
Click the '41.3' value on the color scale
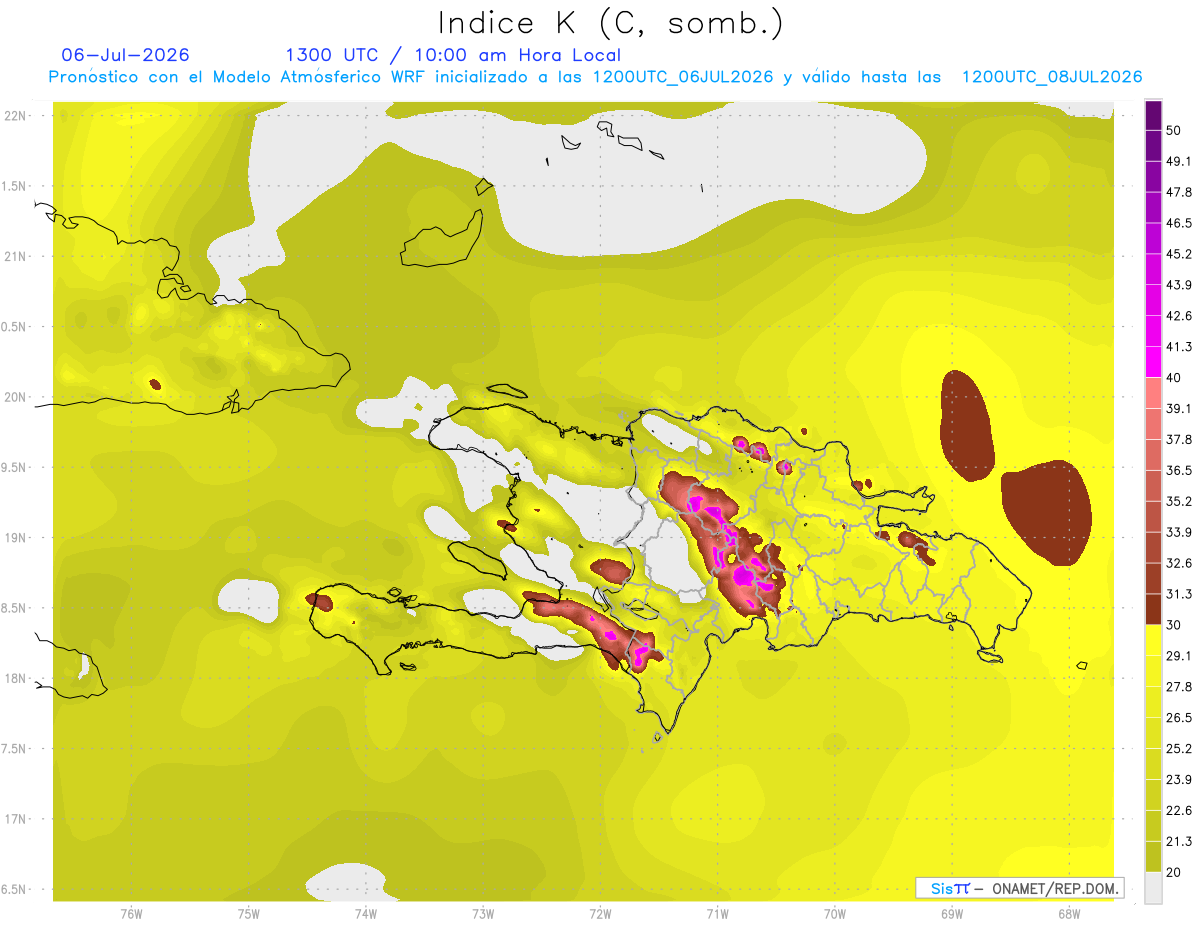[x=1179, y=347]
